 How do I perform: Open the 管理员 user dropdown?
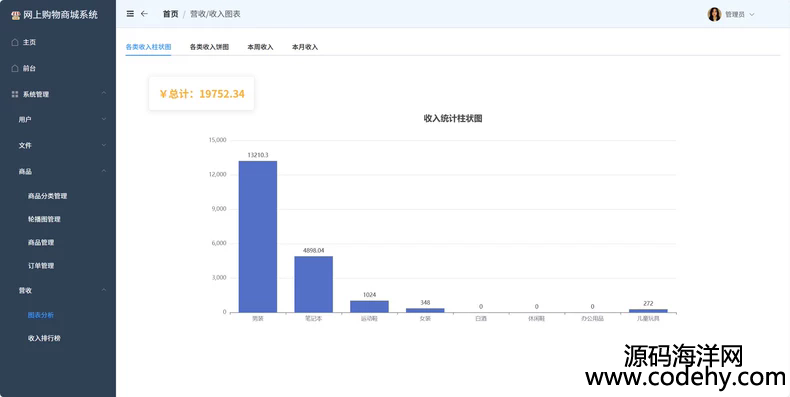click(739, 15)
